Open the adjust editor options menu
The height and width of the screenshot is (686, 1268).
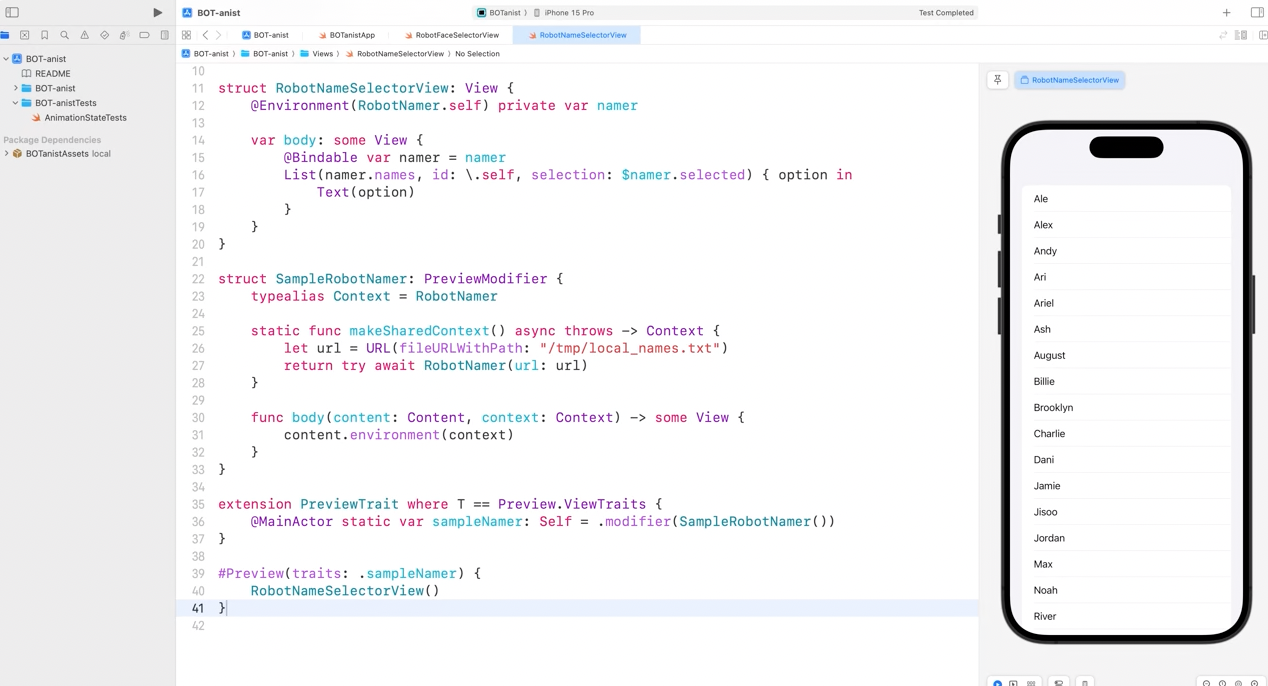point(1241,35)
